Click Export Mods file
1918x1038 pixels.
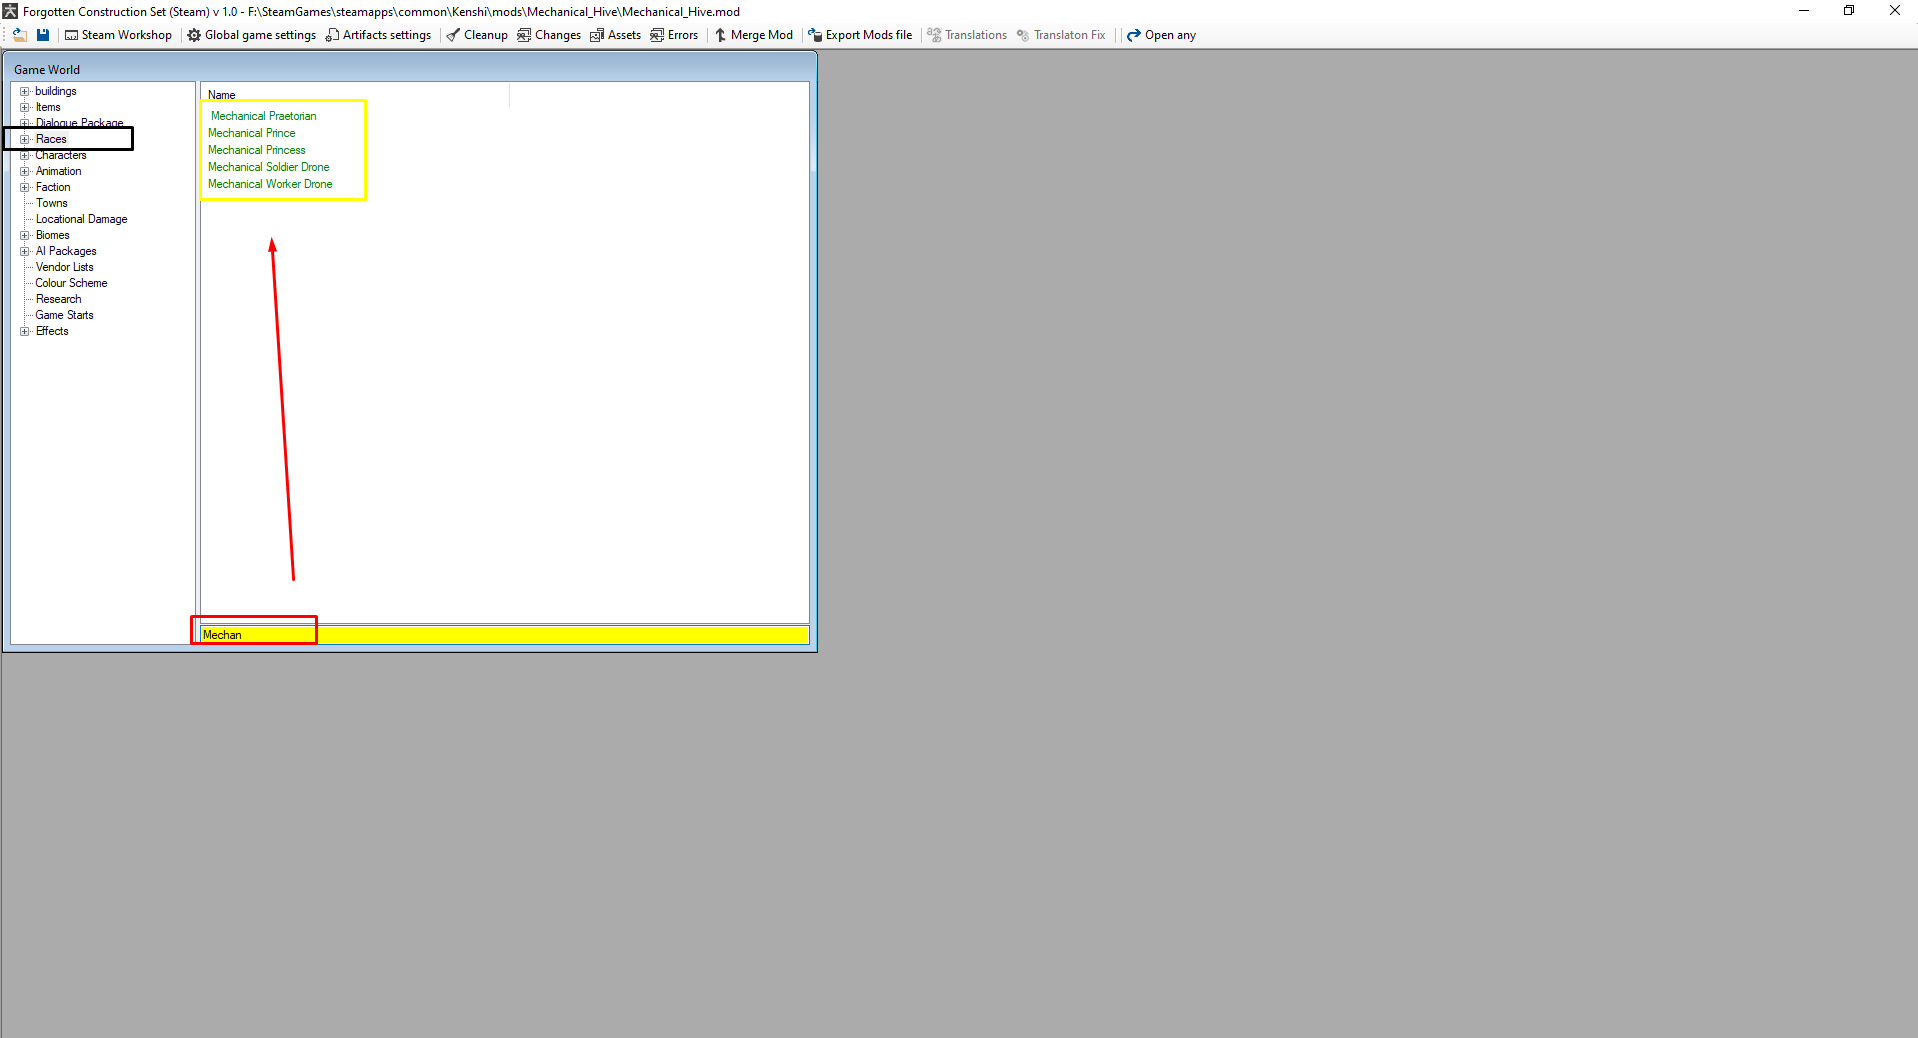(x=860, y=35)
